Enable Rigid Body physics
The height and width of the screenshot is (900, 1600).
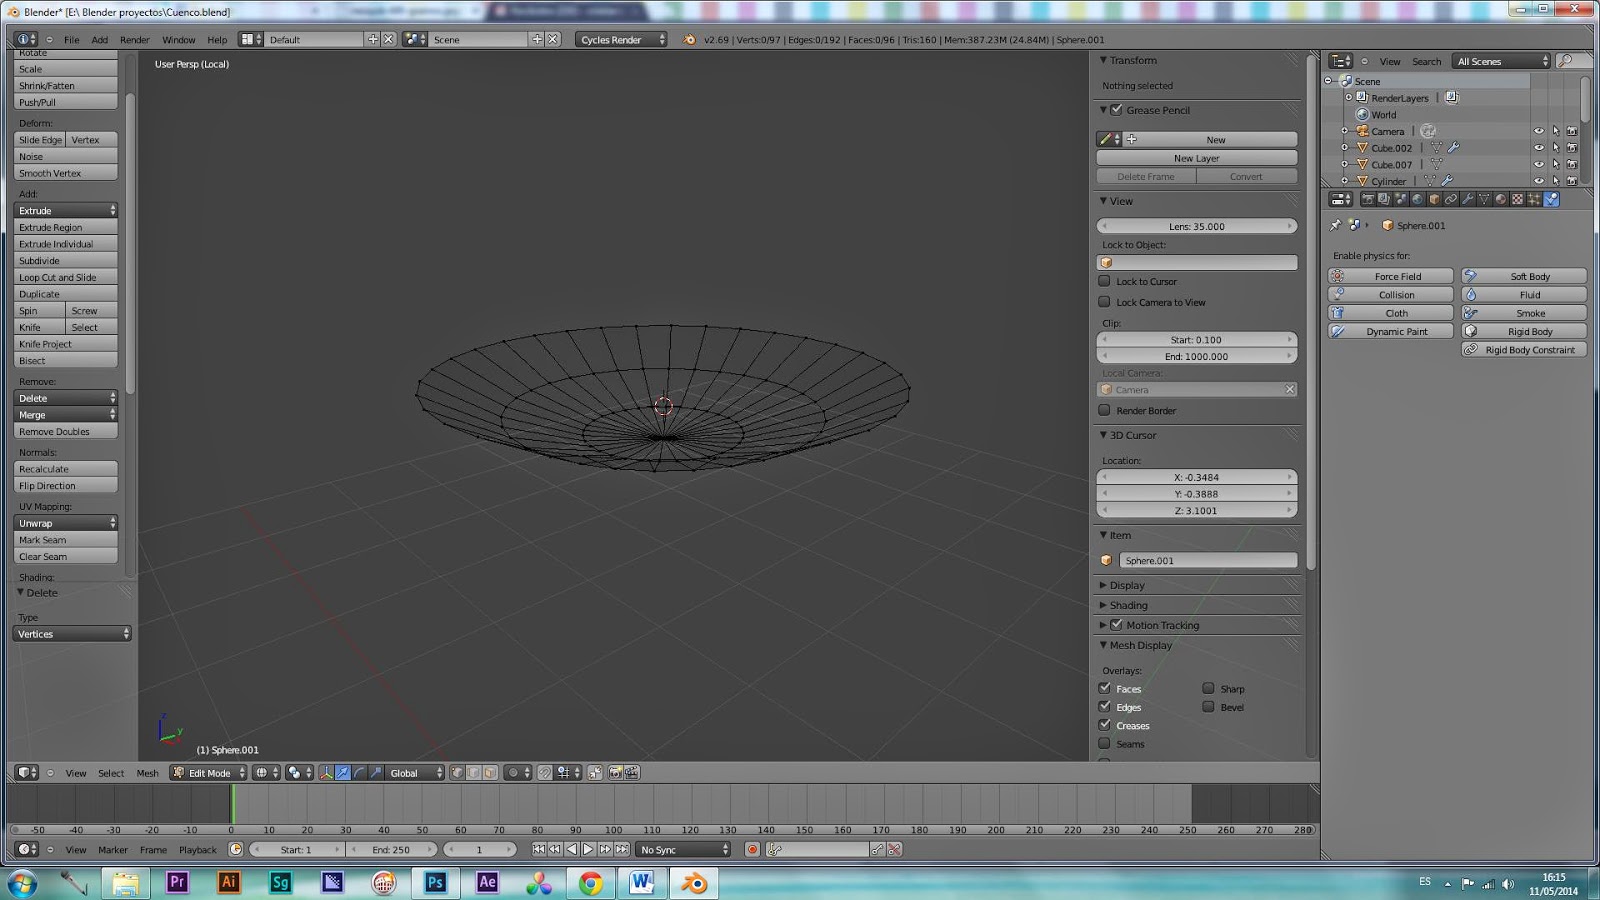point(1523,330)
